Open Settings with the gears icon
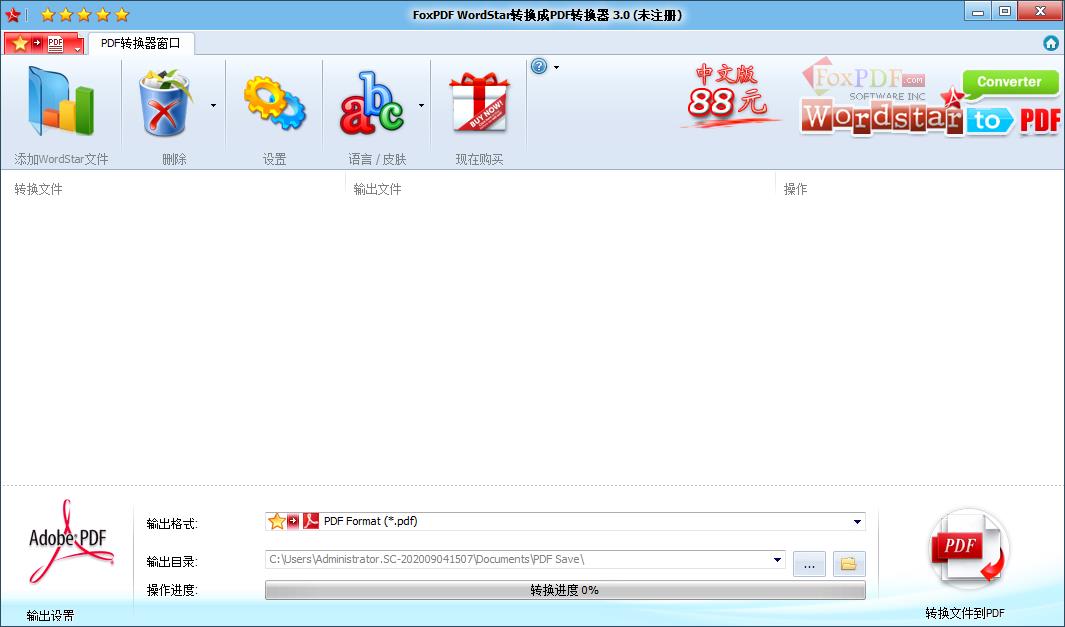 pyautogui.click(x=274, y=102)
